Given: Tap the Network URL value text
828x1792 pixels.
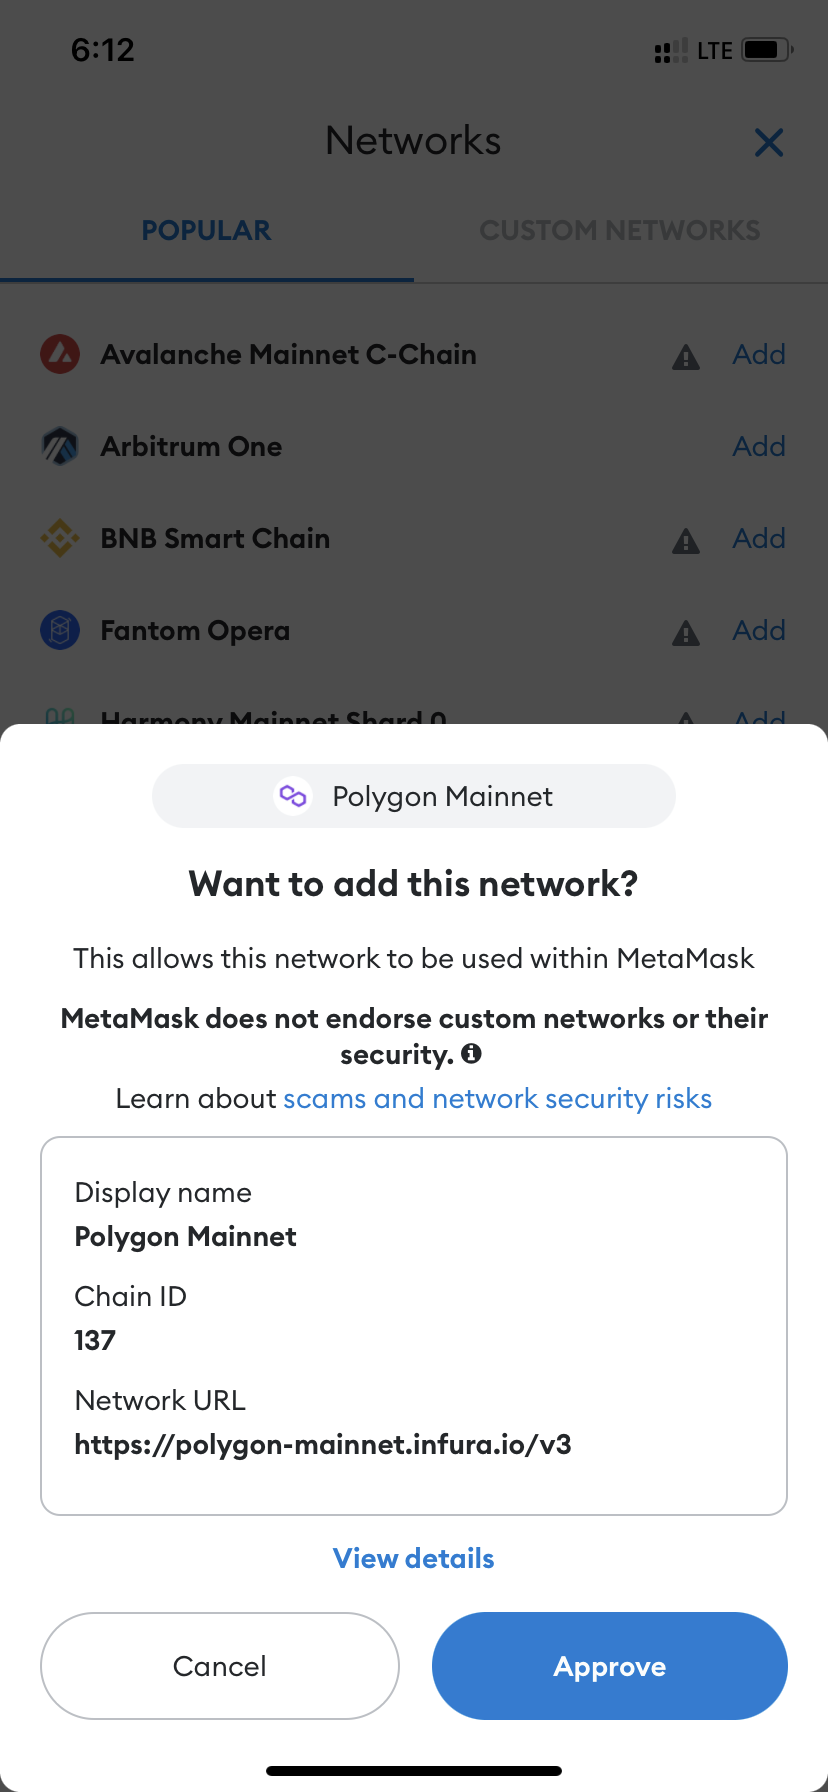Looking at the screenshot, I should [323, 1444].
